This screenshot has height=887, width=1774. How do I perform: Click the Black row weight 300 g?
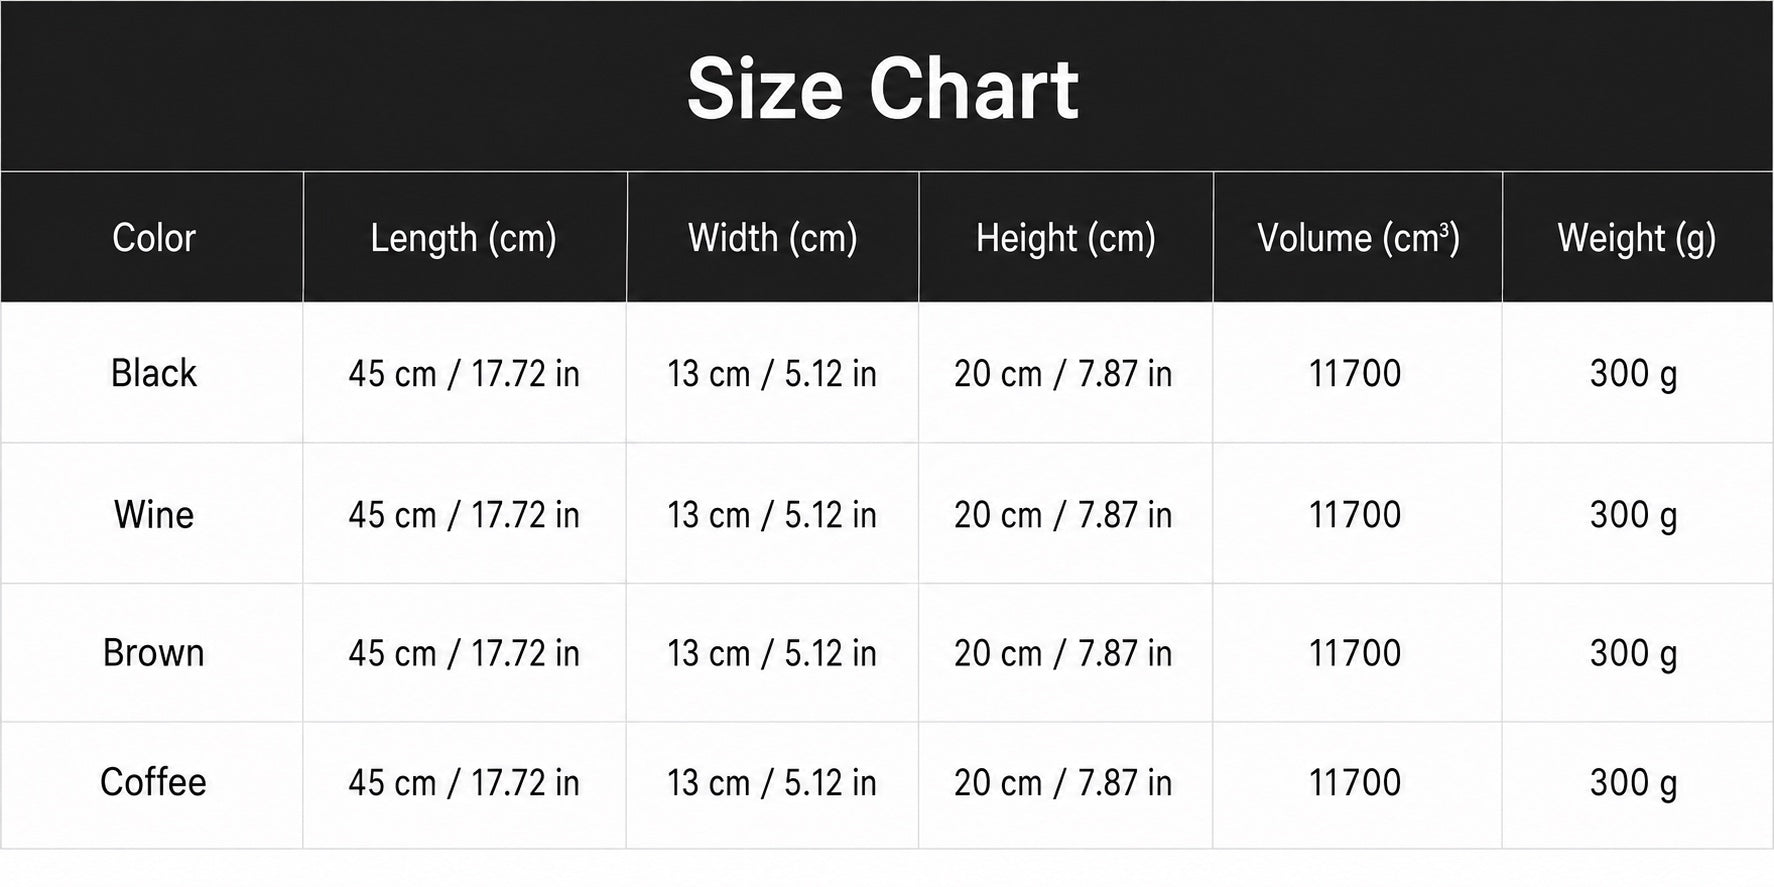[x=1634, y=374]
